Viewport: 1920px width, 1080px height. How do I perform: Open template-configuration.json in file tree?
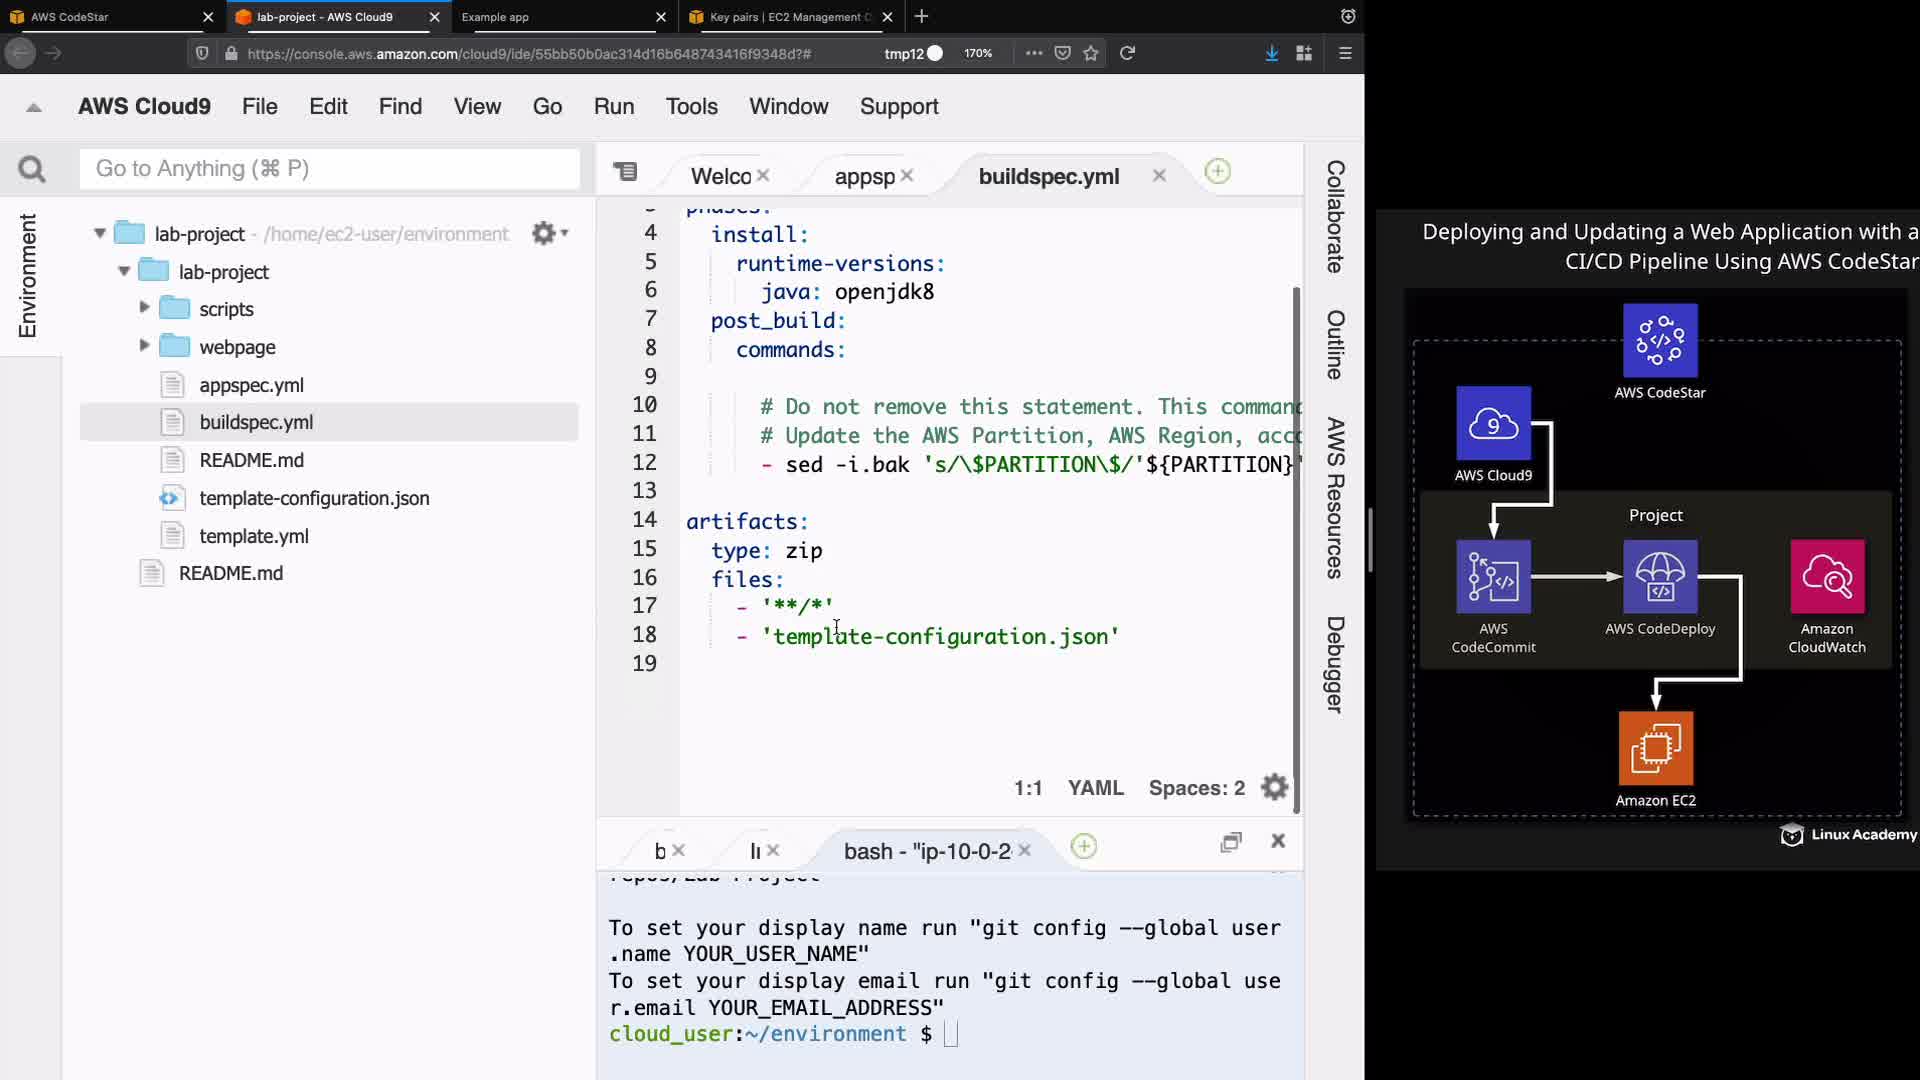point(314,498)
